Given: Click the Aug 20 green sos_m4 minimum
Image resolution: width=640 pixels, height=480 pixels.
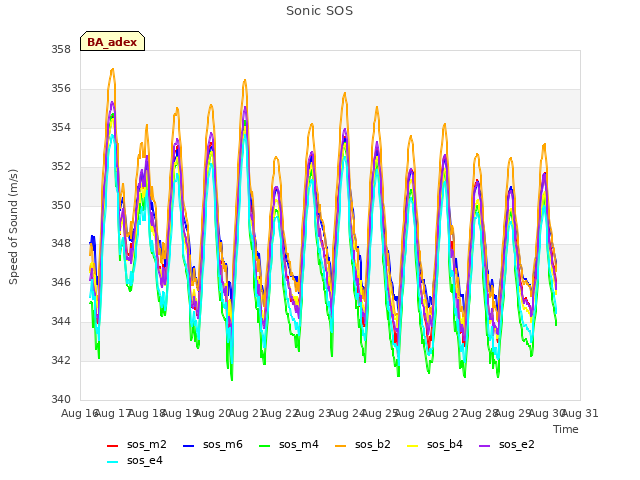Looking at the screenshot, I should pyautogui.click(x=232, y=379).
